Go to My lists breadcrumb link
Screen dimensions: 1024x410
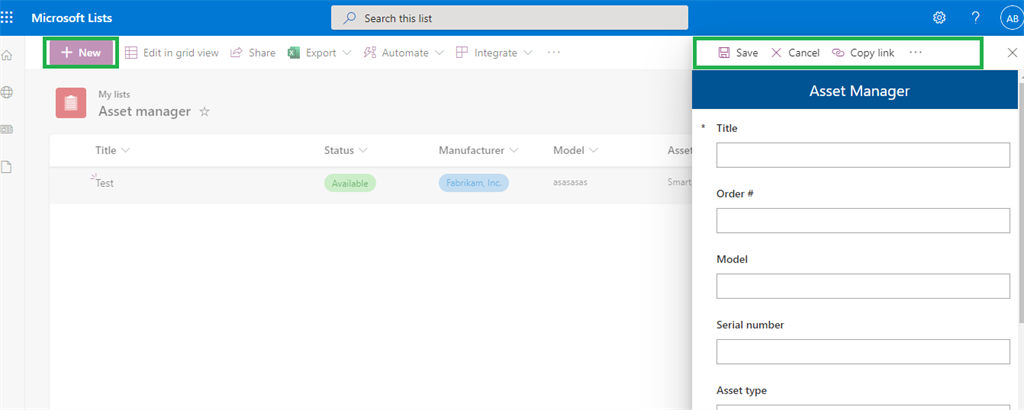pos(114,95)
